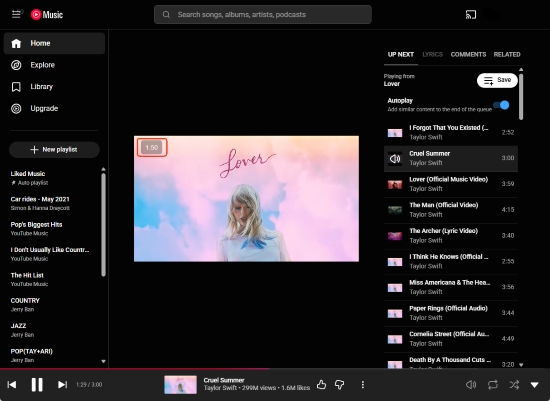The width and height of the screenshot is (550, 401).
Task: Open Car rides - May 2021 playlist
Action: [54, 203]
